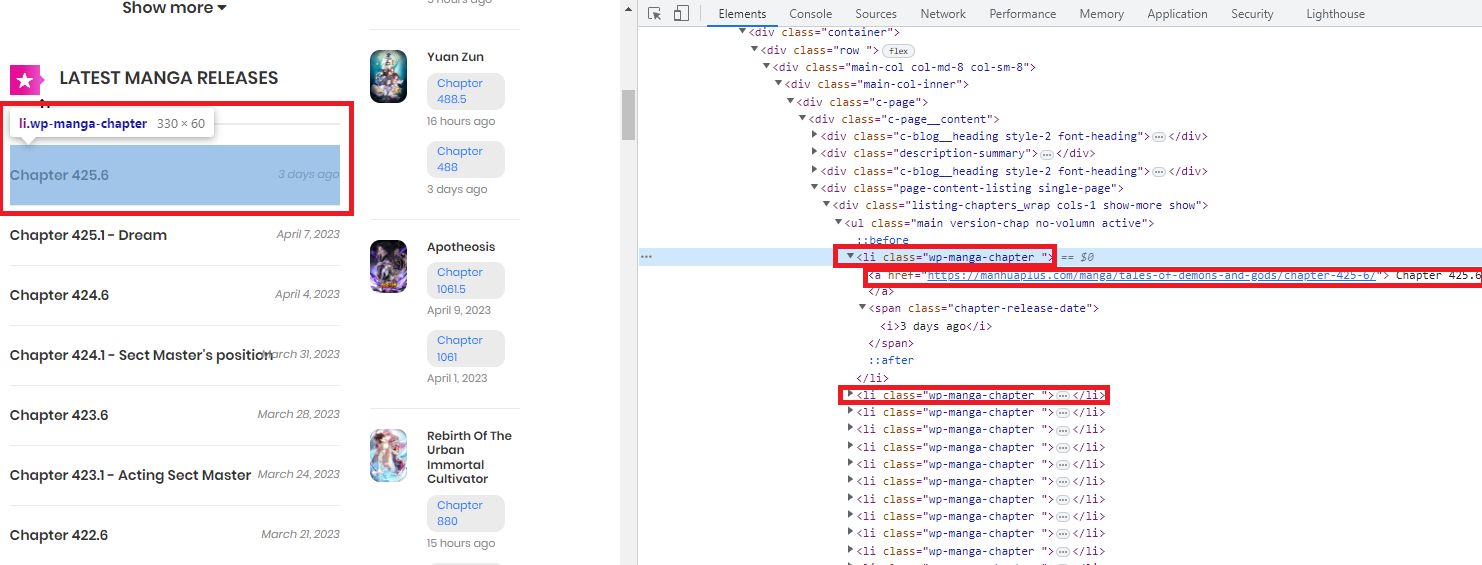Click the star icon beside Latest Manga Releases
This screenshot has width=1482, height=565.
27,80
